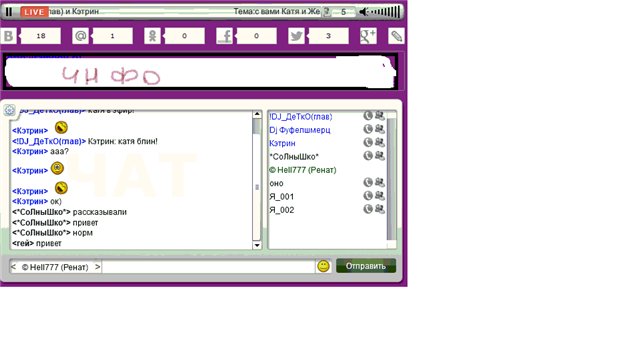The height and width of the screenshot is (360, 640).
Task: Open smiley emoticon picker
Action: tap(323, 266)
